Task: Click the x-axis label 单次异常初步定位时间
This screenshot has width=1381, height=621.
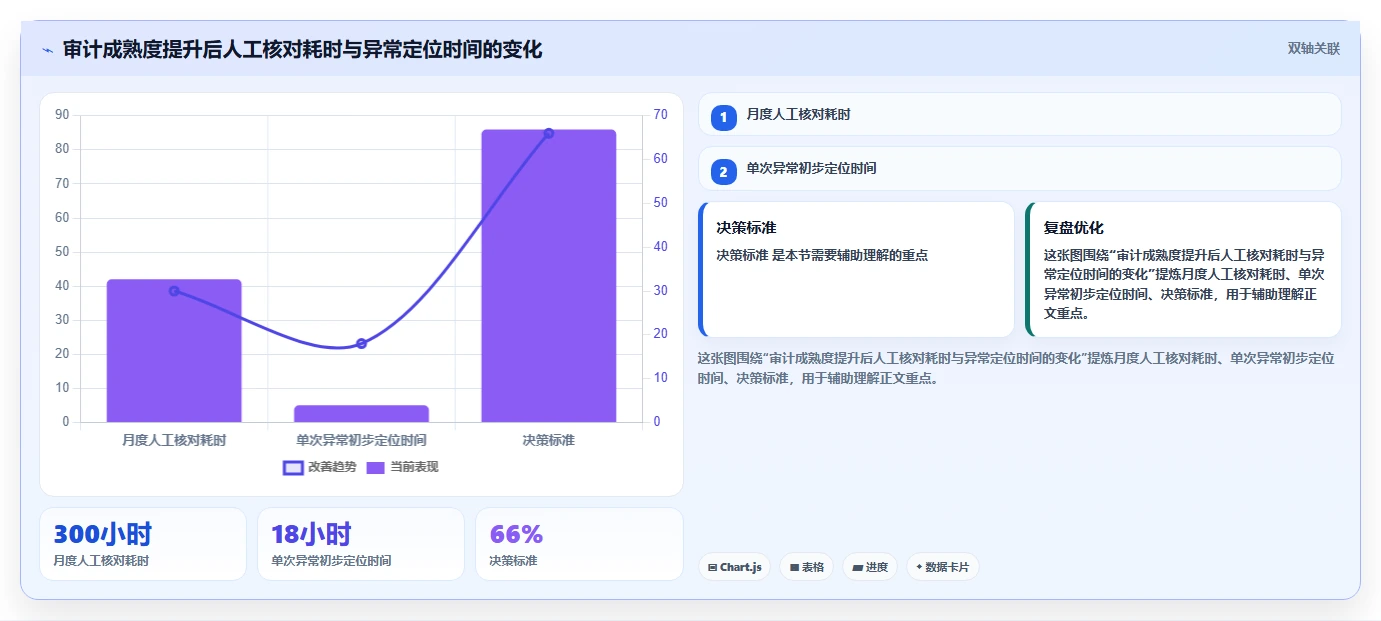Action: pyautogui.click(x=361, y=440)
